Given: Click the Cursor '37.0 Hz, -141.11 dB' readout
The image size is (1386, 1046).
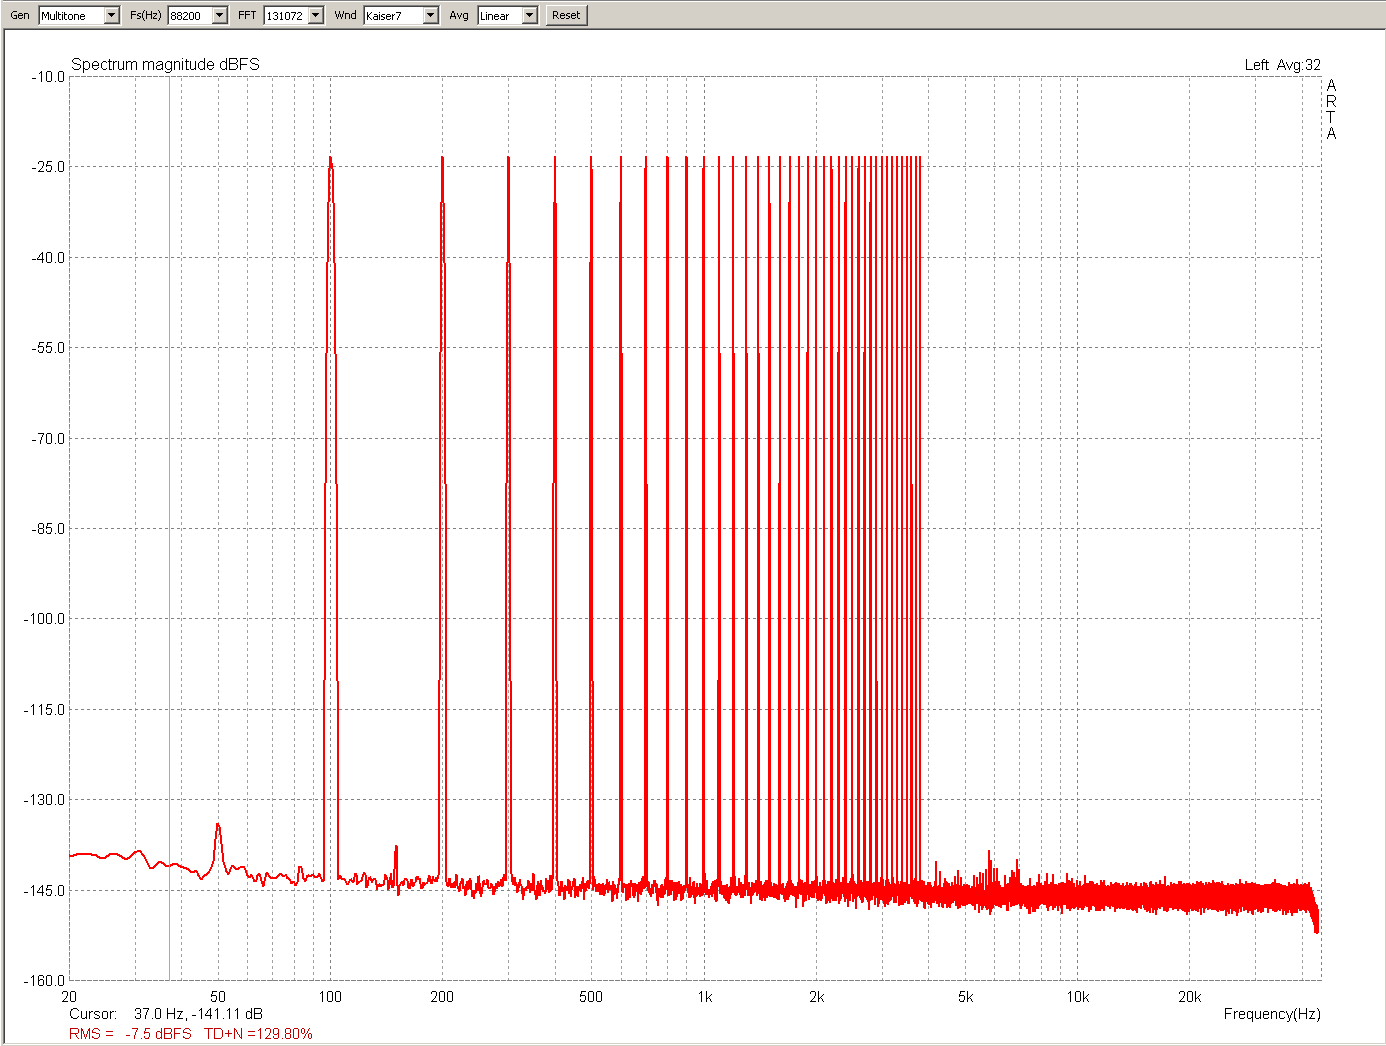Looking at the screenshot, I should pos(198,1014).
